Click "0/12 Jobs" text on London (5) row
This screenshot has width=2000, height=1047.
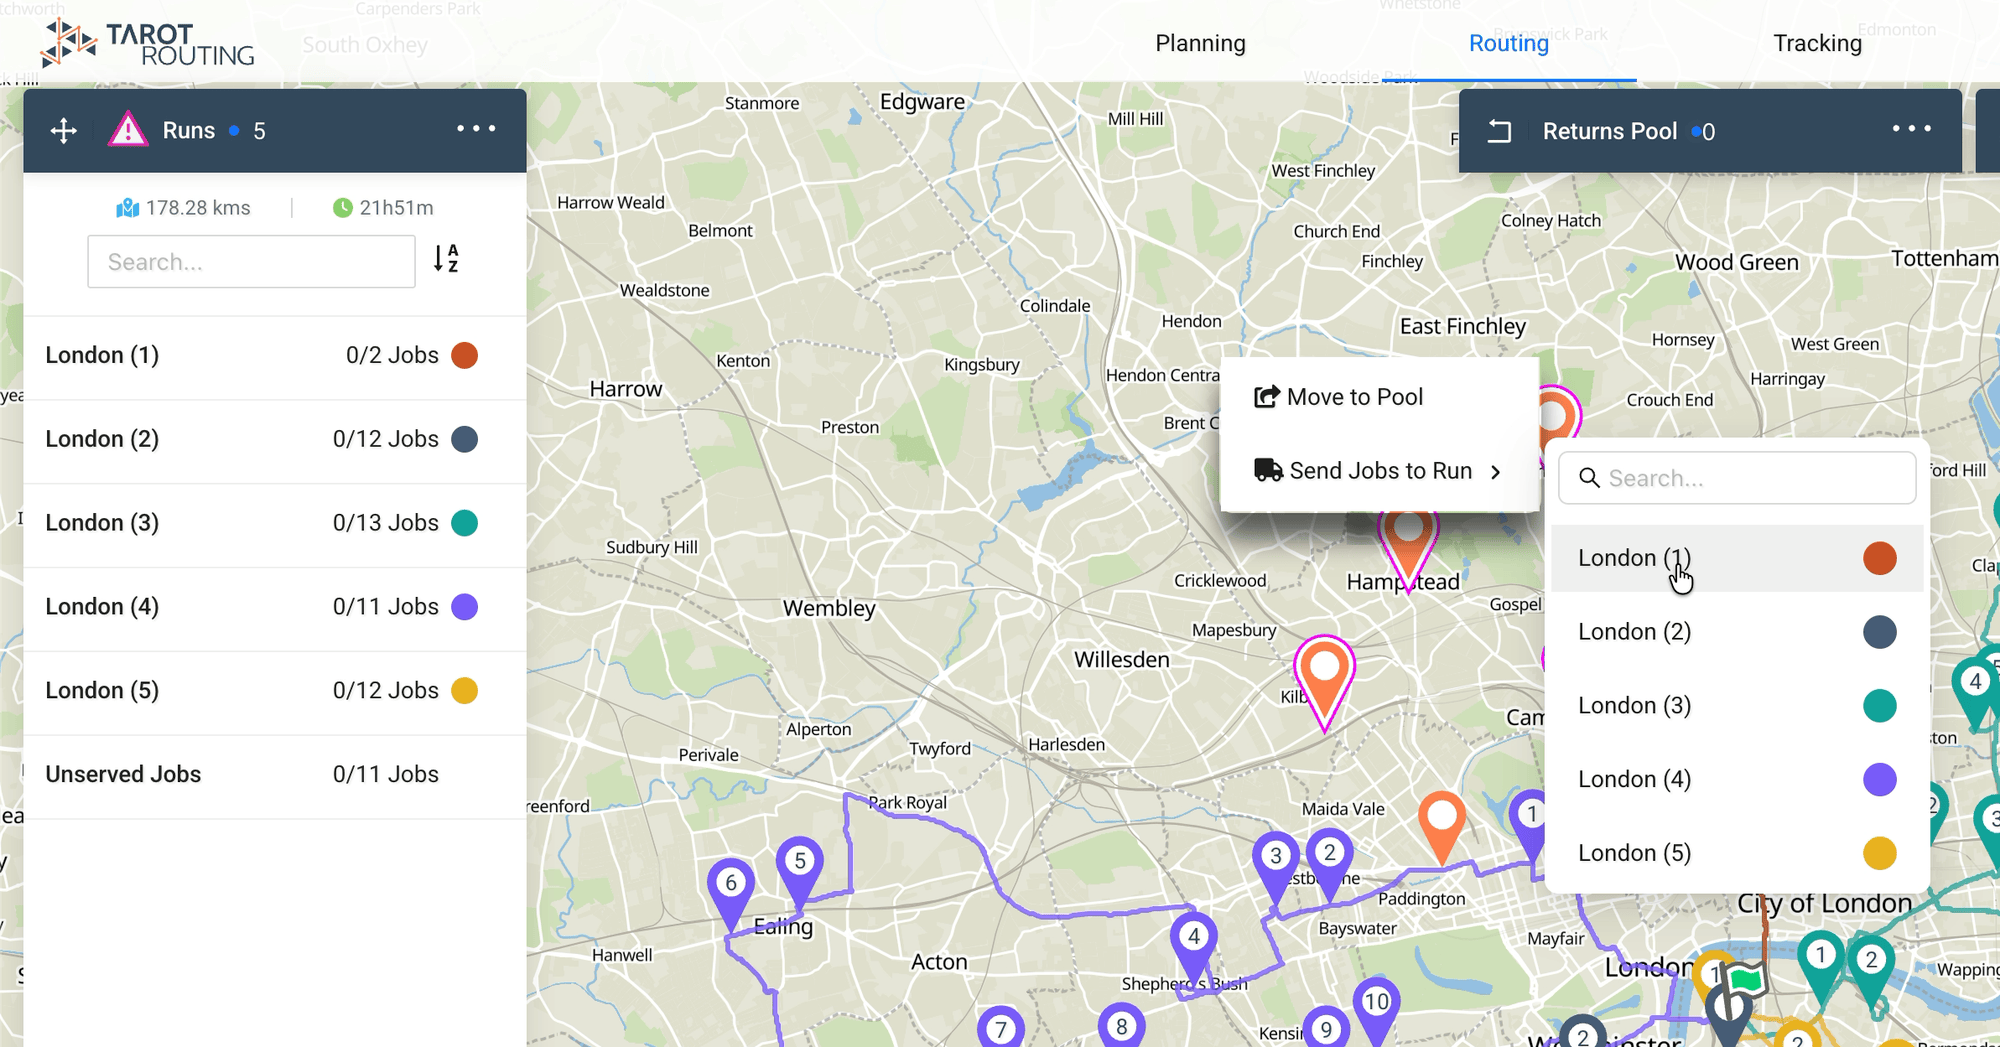coord(385,690)
